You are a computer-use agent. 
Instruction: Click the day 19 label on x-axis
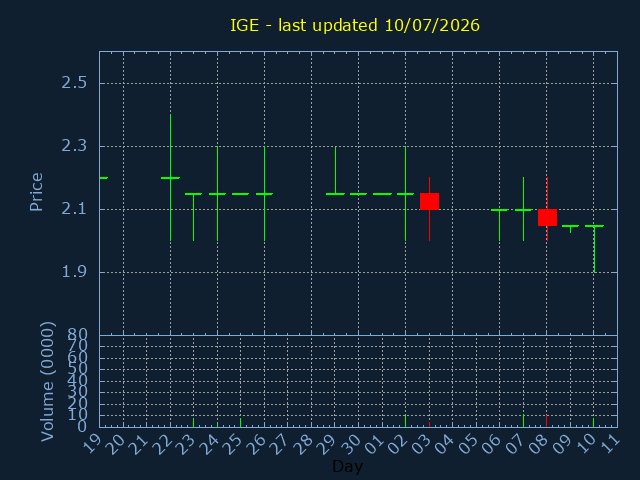pos(91,443)
